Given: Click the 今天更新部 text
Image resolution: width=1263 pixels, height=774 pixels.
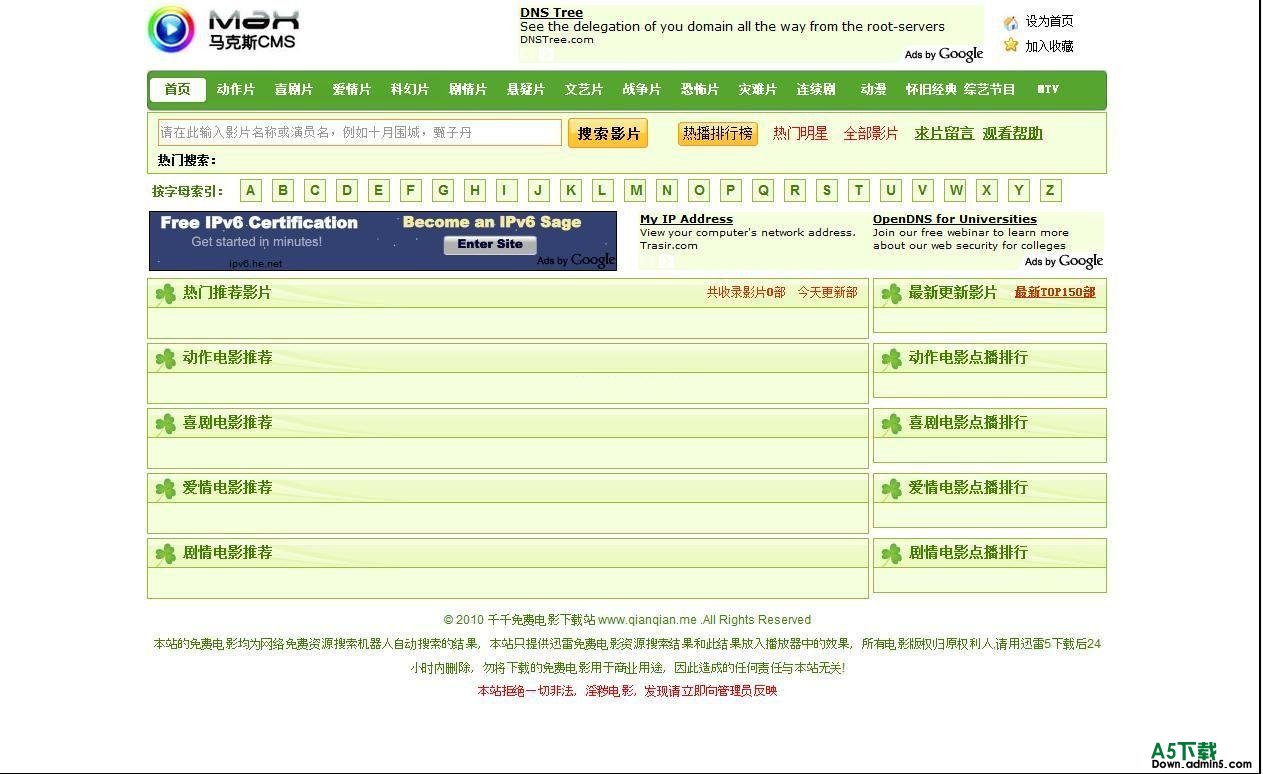Looking at the screenshot, I should 827,293.
